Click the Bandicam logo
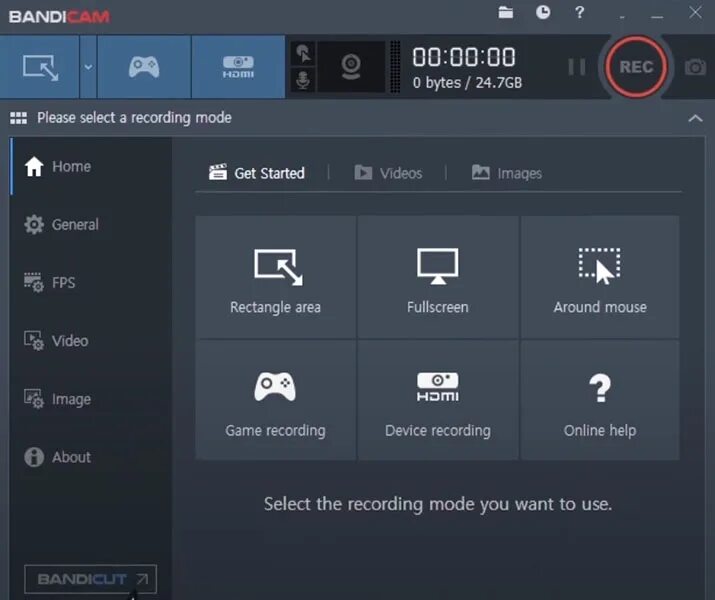715x600 pixels. coord(59,17)
